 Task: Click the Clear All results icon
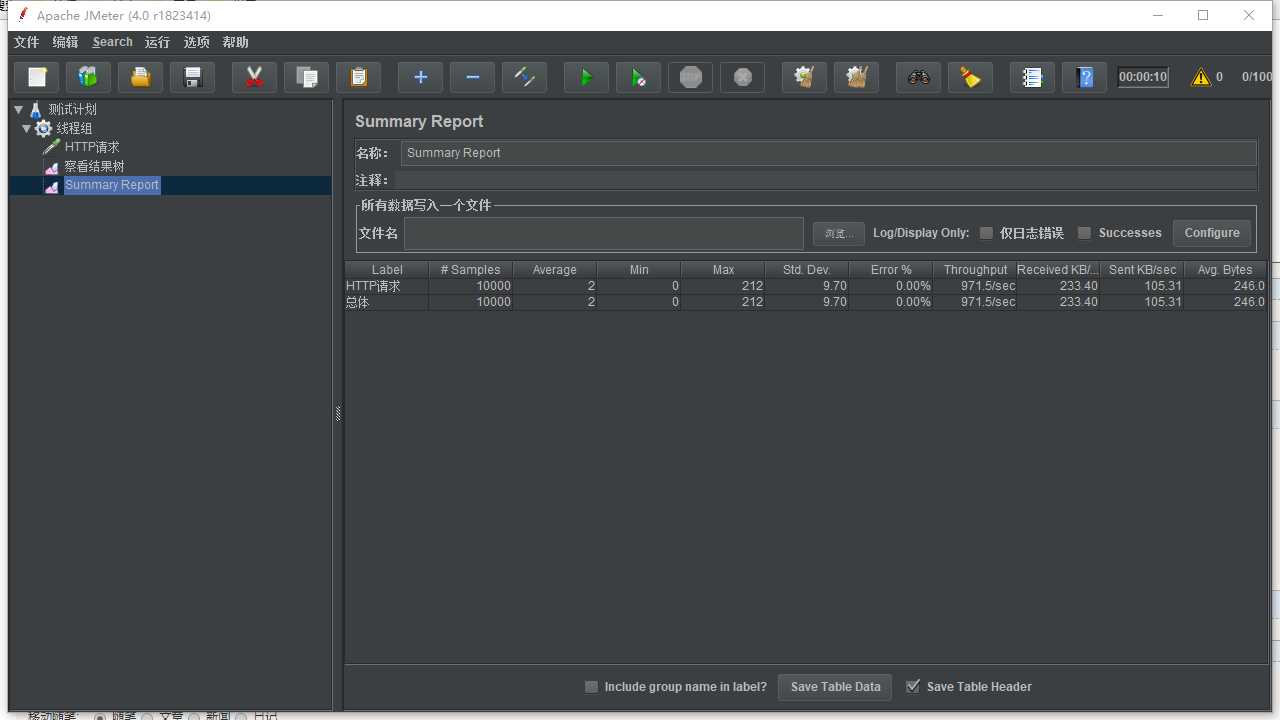pos(857,77)
